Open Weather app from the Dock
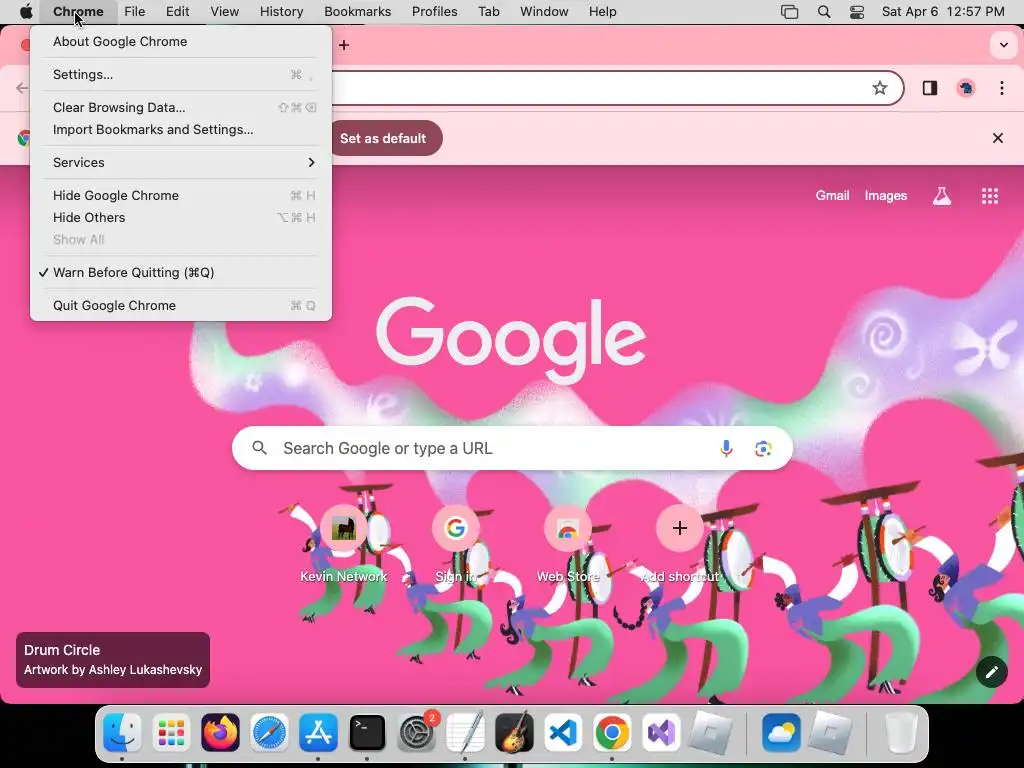Viewport: 1024px width, 768px height. [781, 732]
